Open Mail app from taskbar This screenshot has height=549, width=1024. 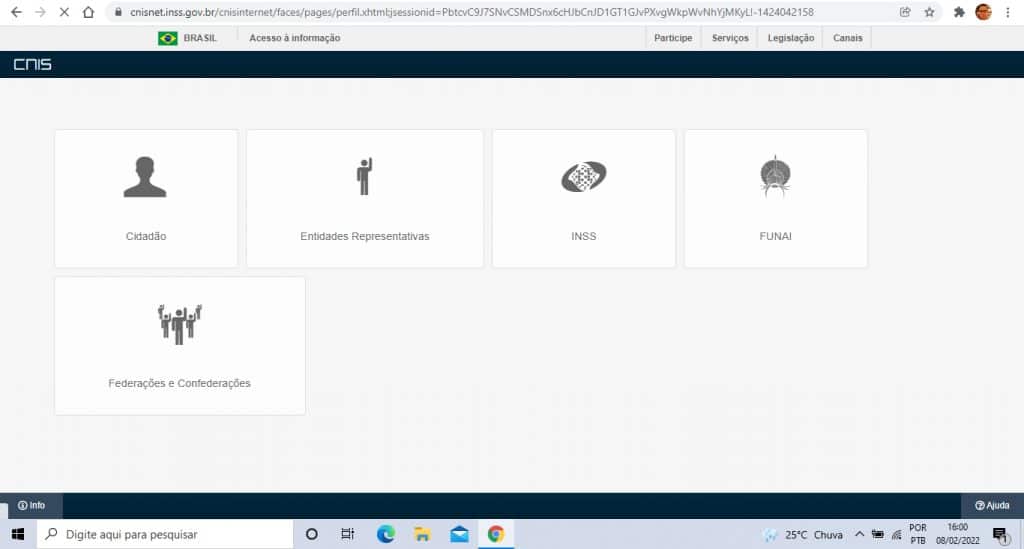pyautogui.click(x=459, y=535)
